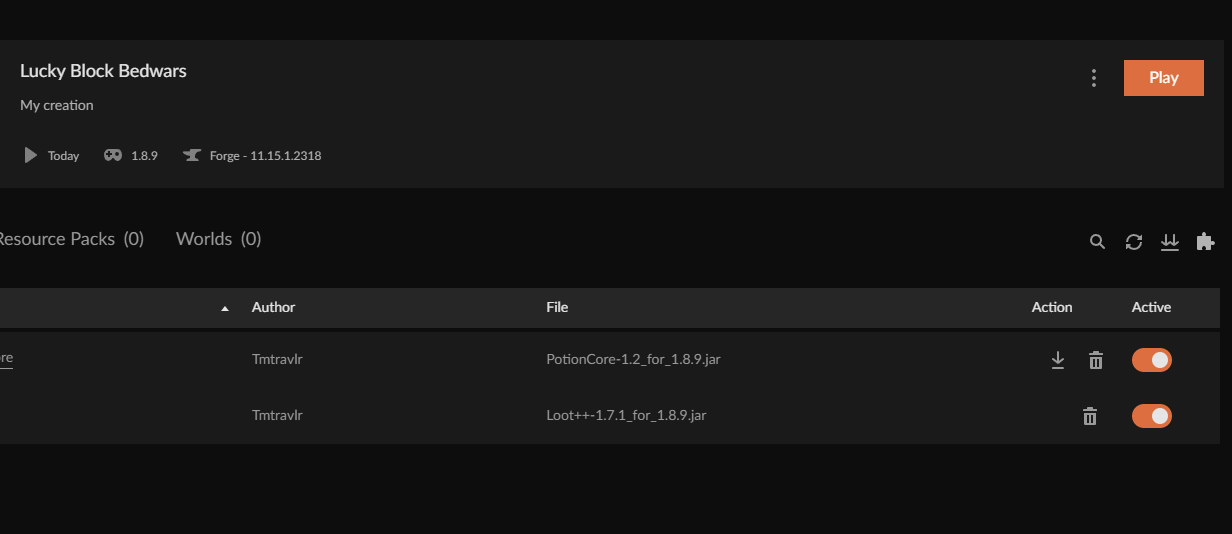Open the underlined PotionCore mod name link
Screen dimensions: 1232x534
pos(6,358)
